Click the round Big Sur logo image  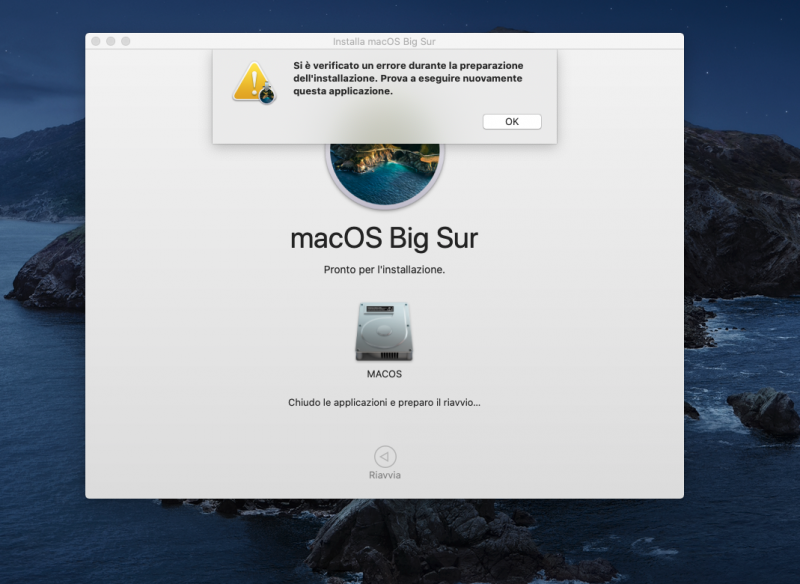coord(385,175)
